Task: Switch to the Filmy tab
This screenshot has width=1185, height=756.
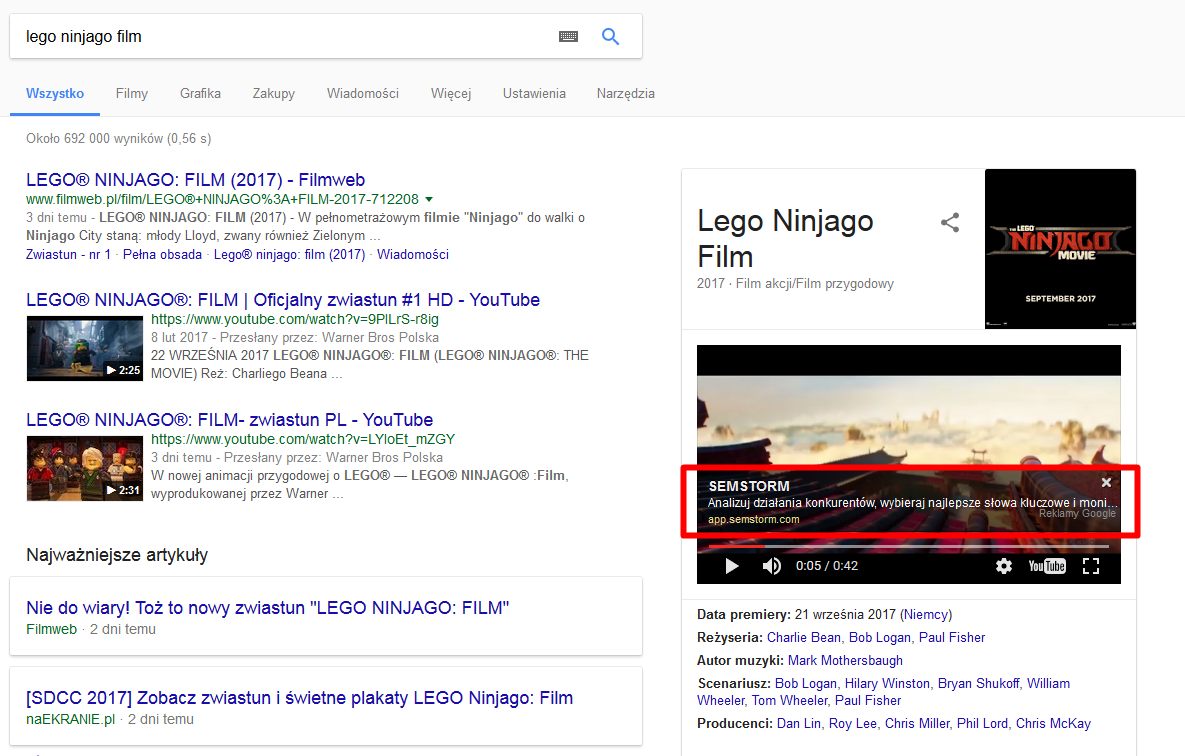Action: [131, 94]
